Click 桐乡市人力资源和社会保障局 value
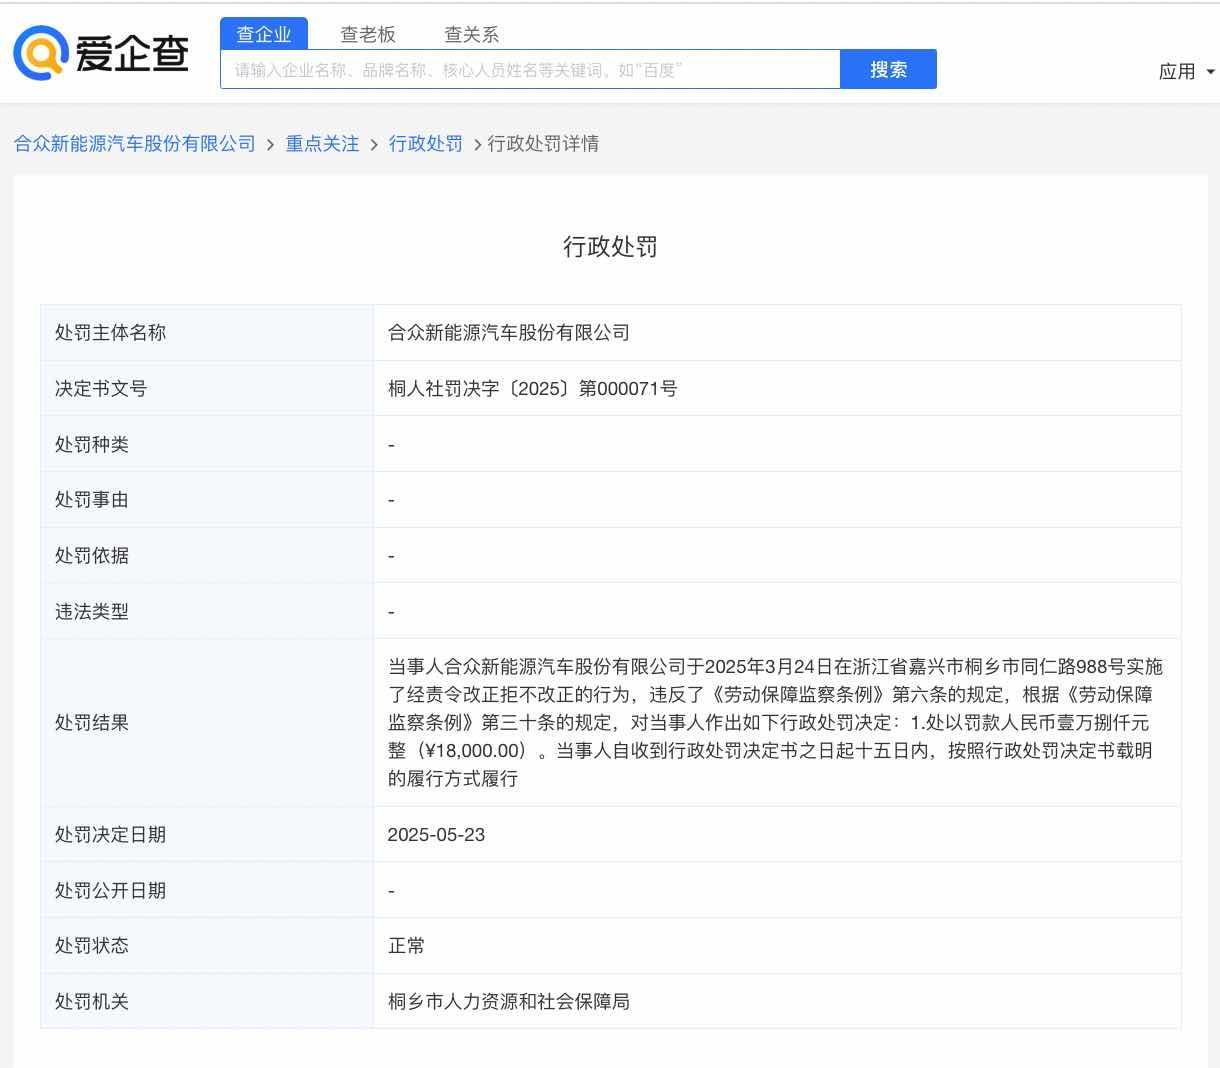This screenshot has width=1220, height=1068. [509, 1001]
